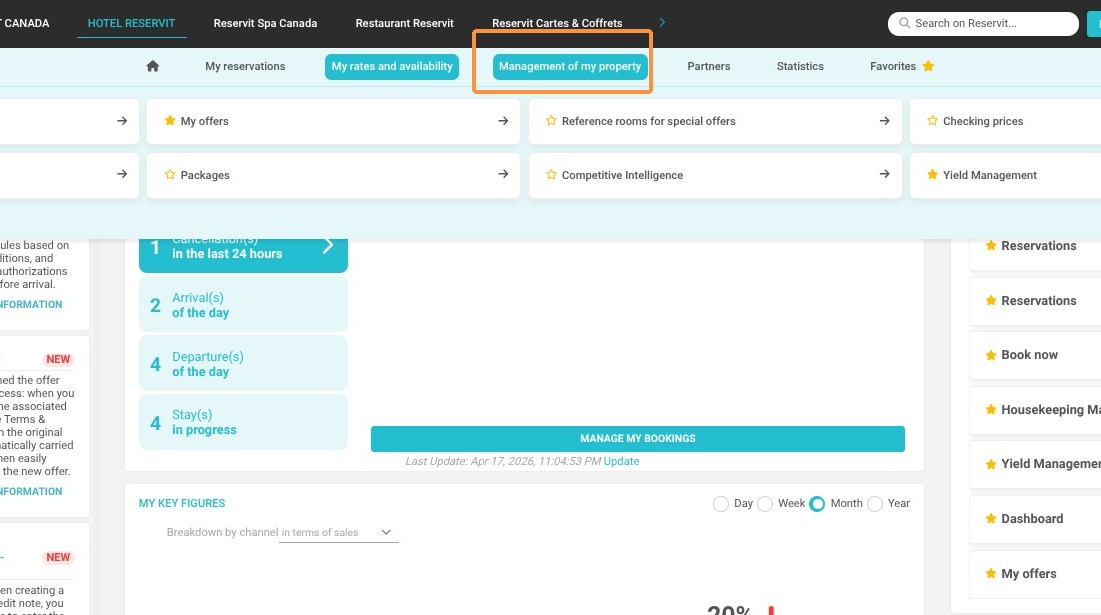Star the Competitive Intelligence card
This screenshot has height=615, width=1101.
[x=551, y=175]
